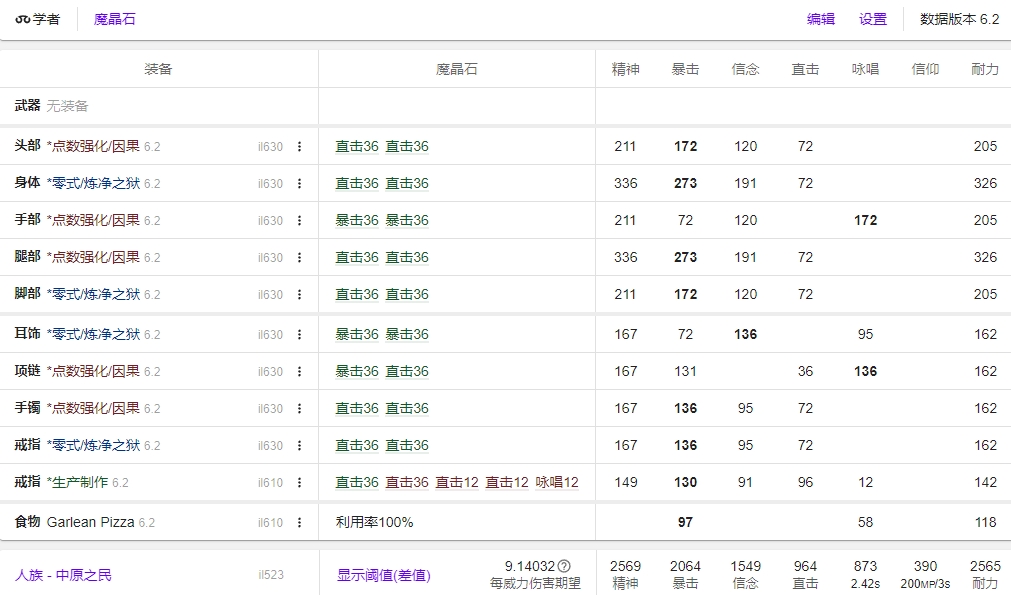Switch to the 魔晶石 tab
1011x595 pixels.
[116, 18]
